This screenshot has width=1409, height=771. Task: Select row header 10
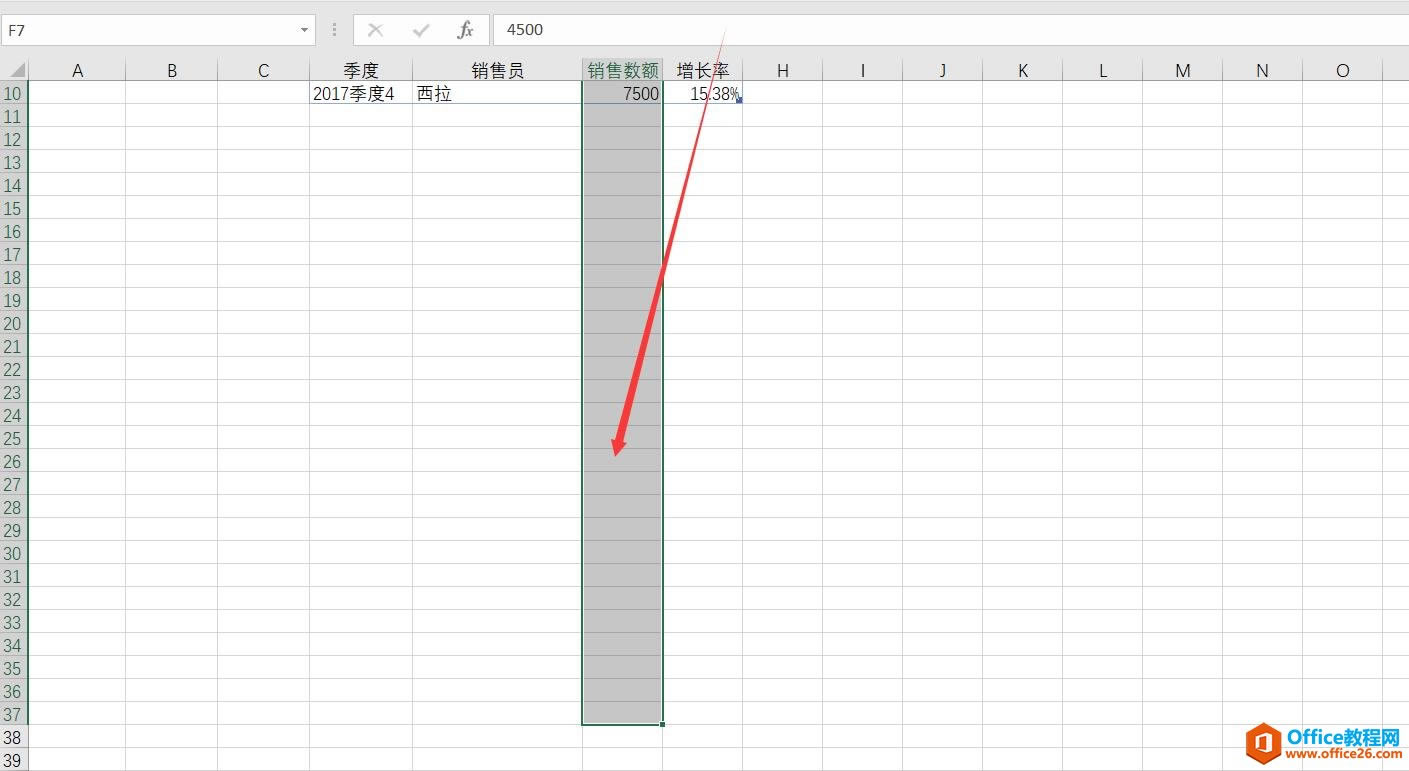13,93
